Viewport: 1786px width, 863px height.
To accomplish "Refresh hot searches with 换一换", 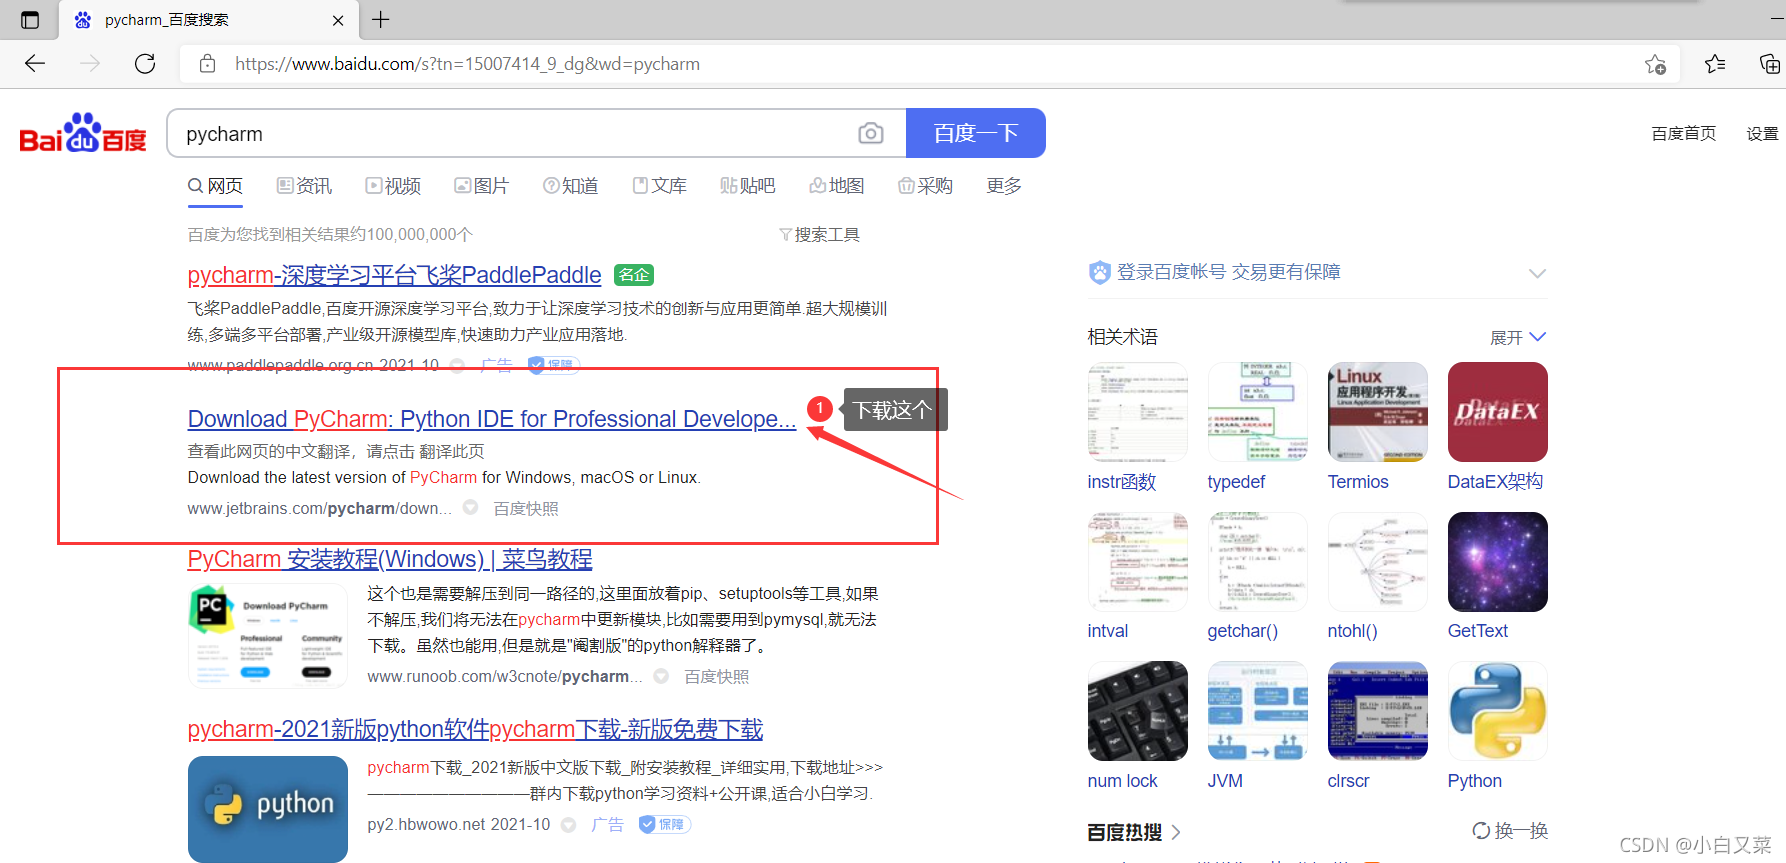I will pos(1510,831).
